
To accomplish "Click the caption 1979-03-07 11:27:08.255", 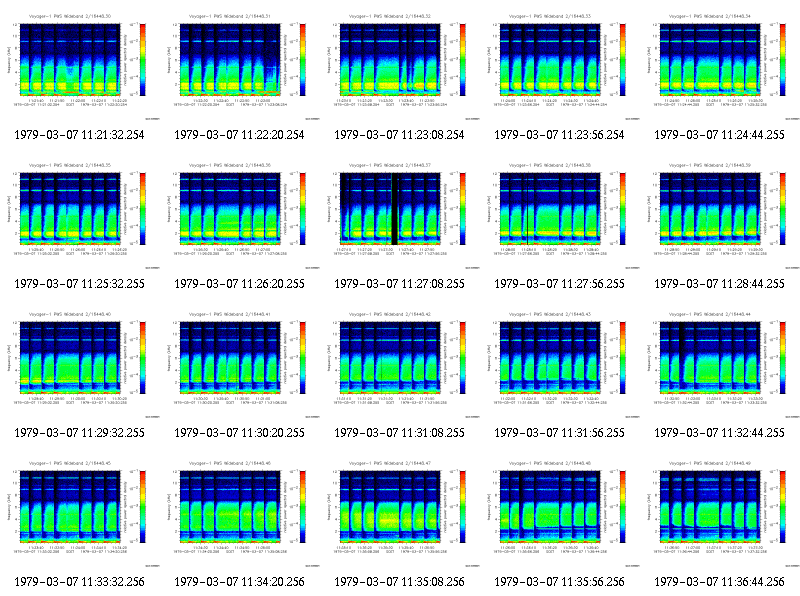I will pos(399,284).
